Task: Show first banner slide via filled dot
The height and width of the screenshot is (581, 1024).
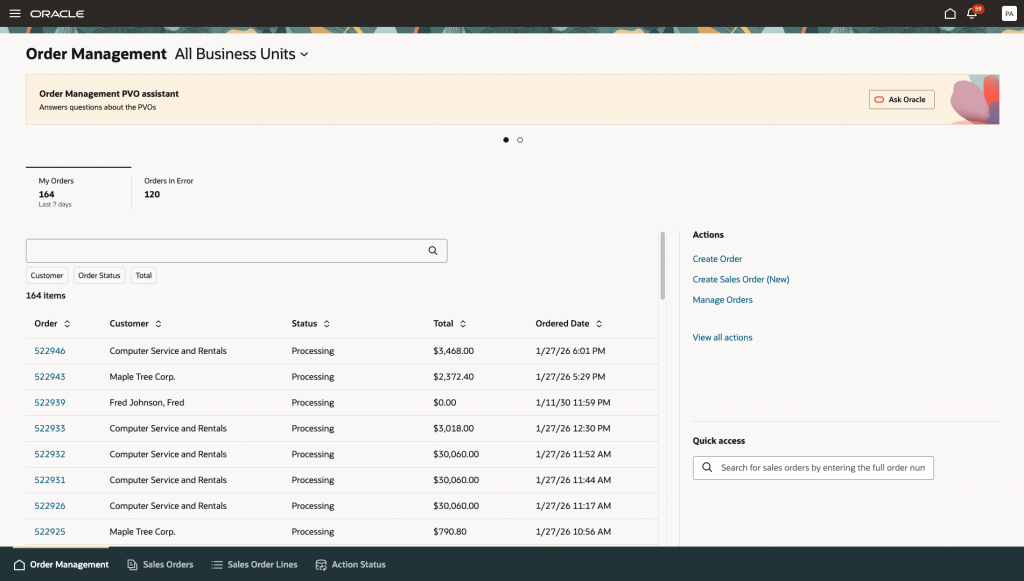Action: [x=506, y=140]
